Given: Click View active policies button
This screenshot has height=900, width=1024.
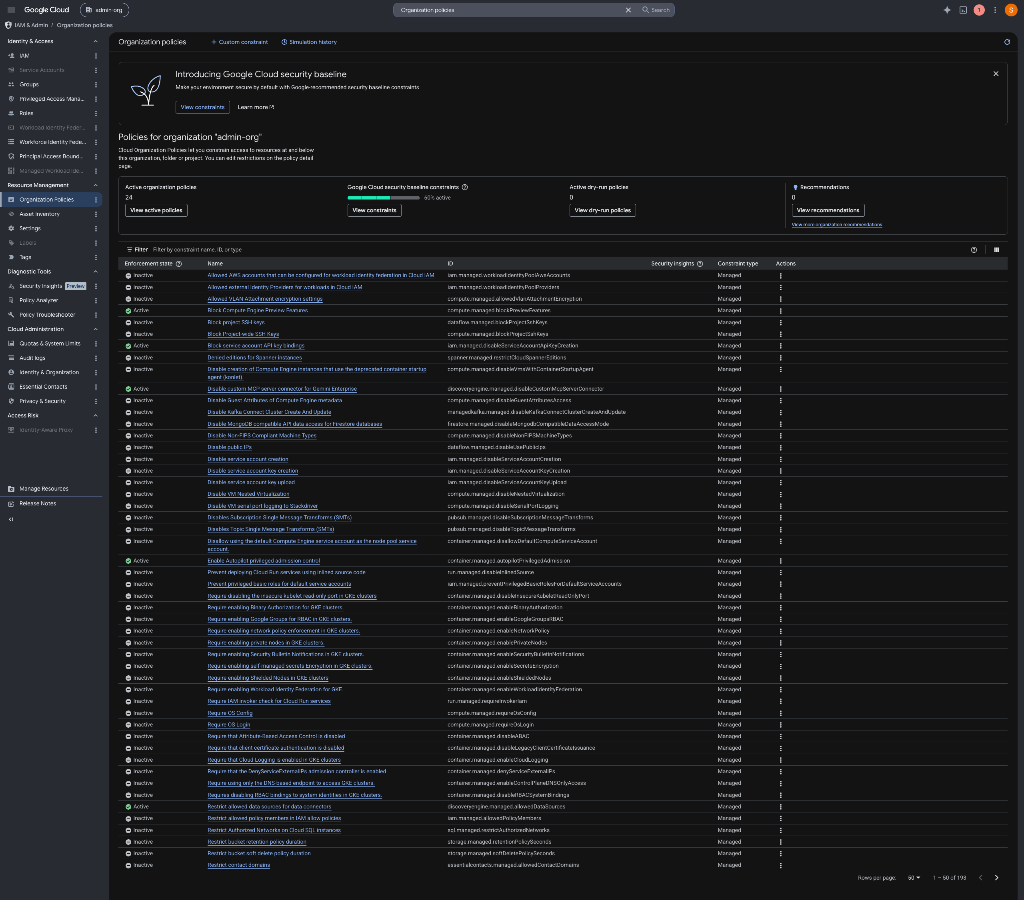Looking at the screenshot, I should 156,210.
